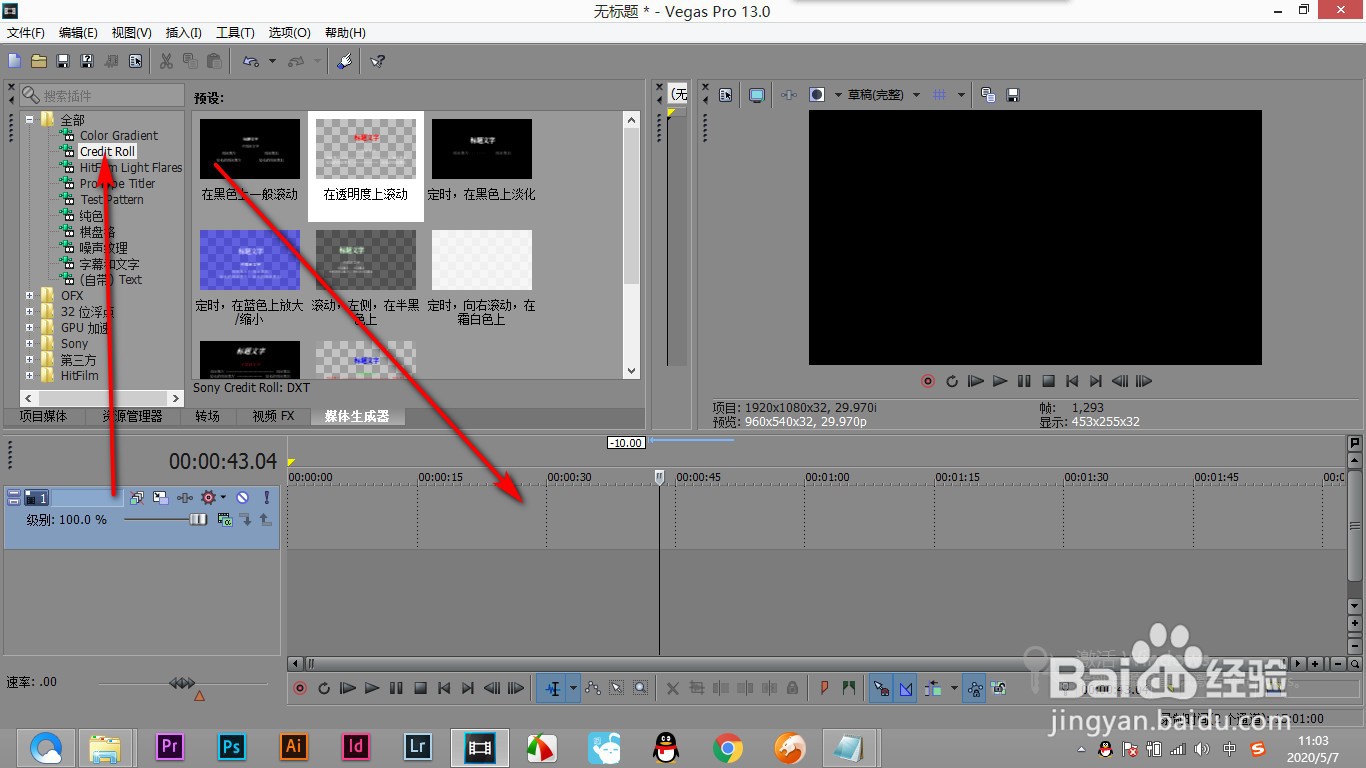Click Play in the preview window
Screen dimensions: 1366x768
tap(1000, 381)
